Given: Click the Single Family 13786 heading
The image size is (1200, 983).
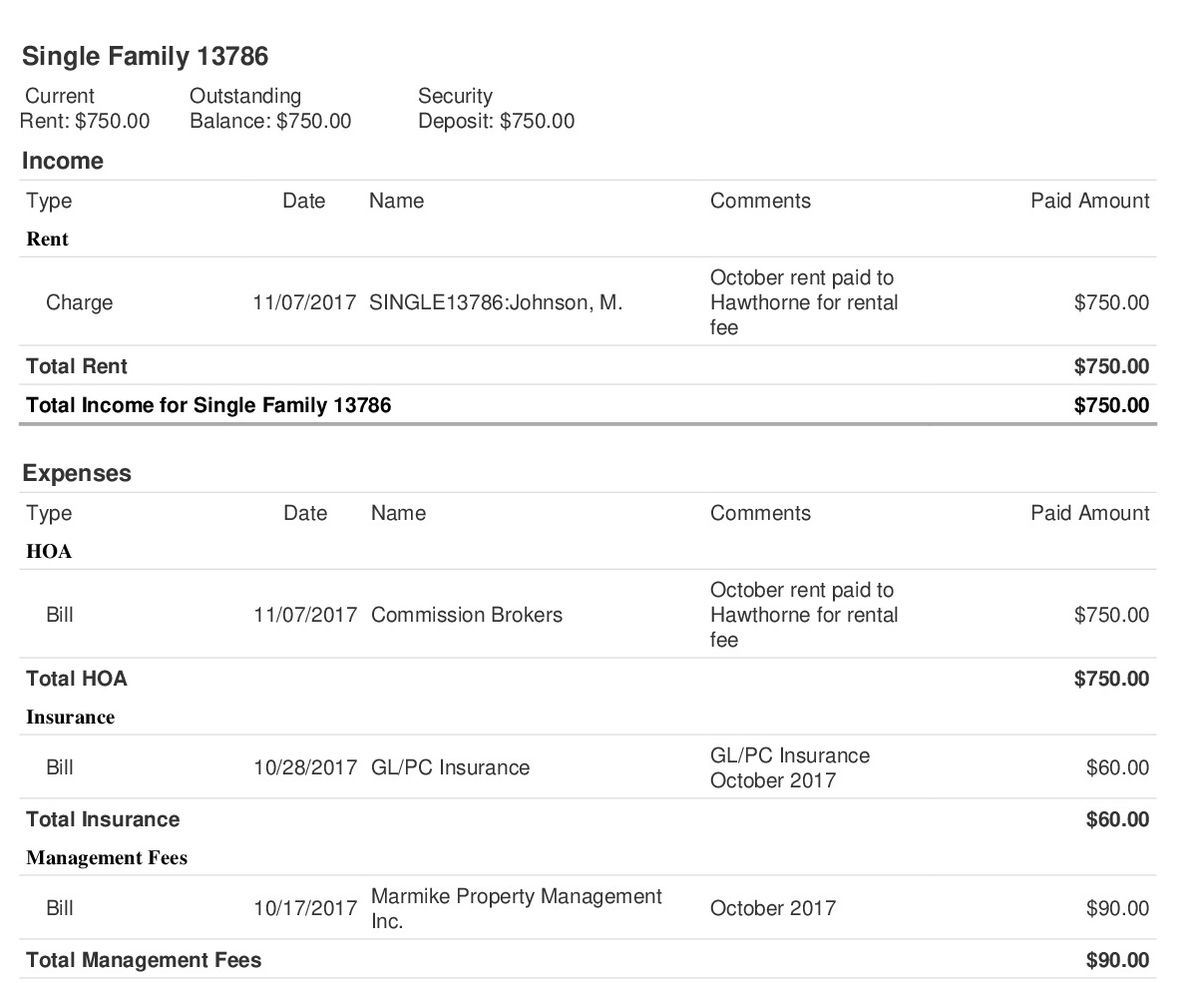Looking at the screenshot, I should point(145,56).
